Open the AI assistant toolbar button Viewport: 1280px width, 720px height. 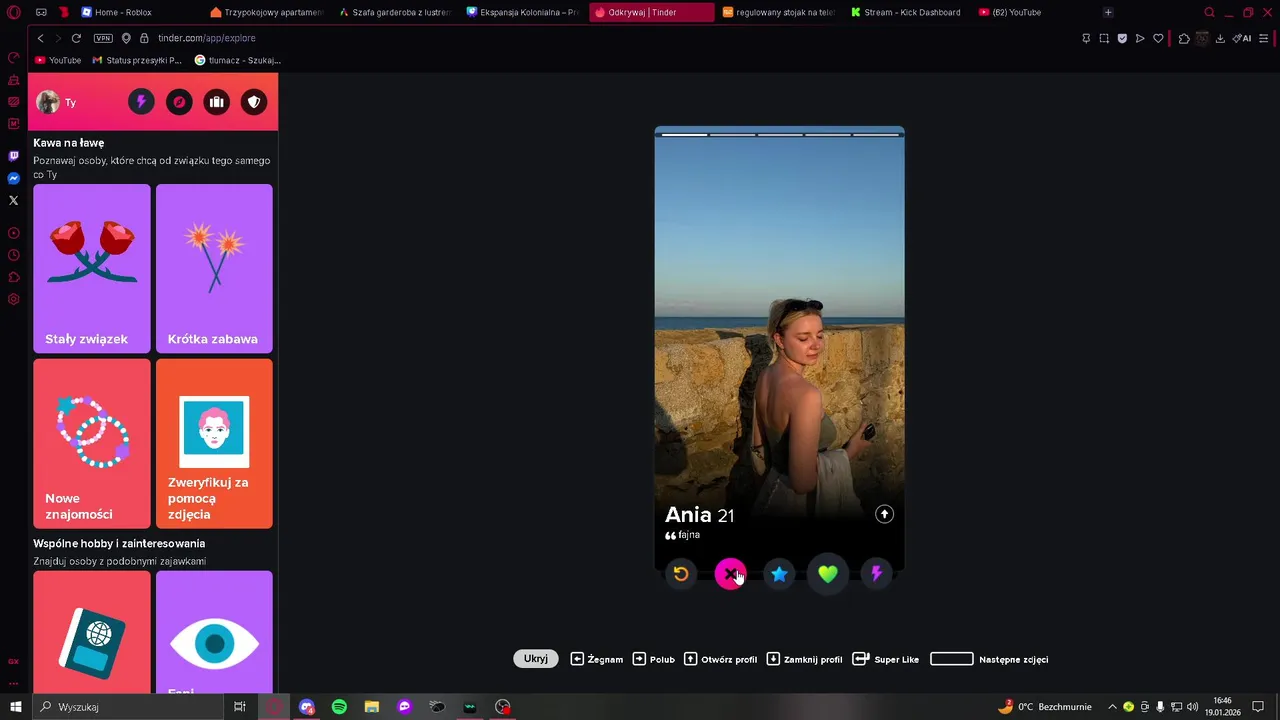pyautogui.click(x=1242, y=38)
